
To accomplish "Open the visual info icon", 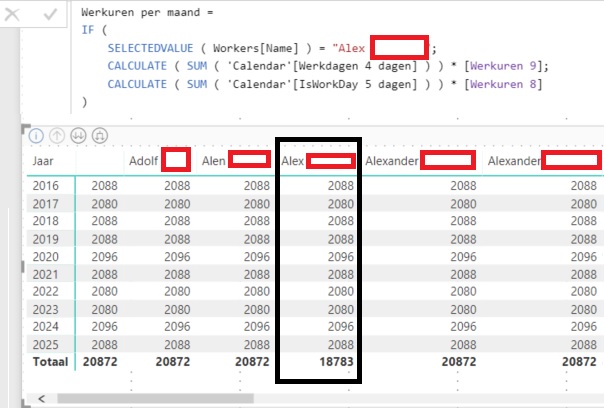I will [36, 136].
